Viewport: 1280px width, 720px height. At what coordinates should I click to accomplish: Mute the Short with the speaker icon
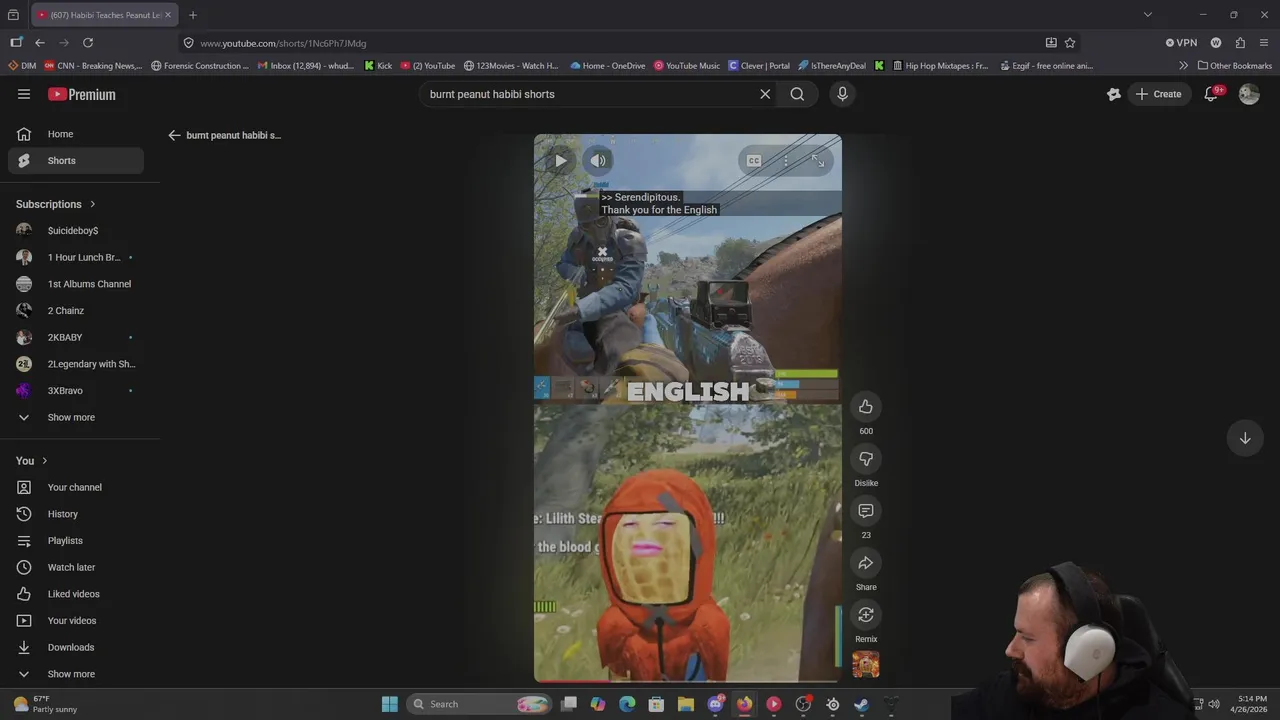(598, 160)
